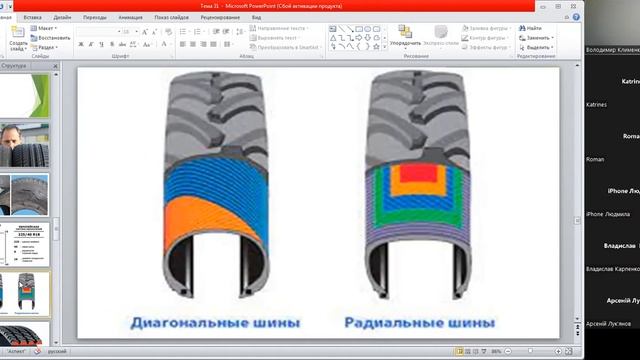Toggle text shadow formatting
This screenshot has height=360, width=640.
tap(112, 44)
